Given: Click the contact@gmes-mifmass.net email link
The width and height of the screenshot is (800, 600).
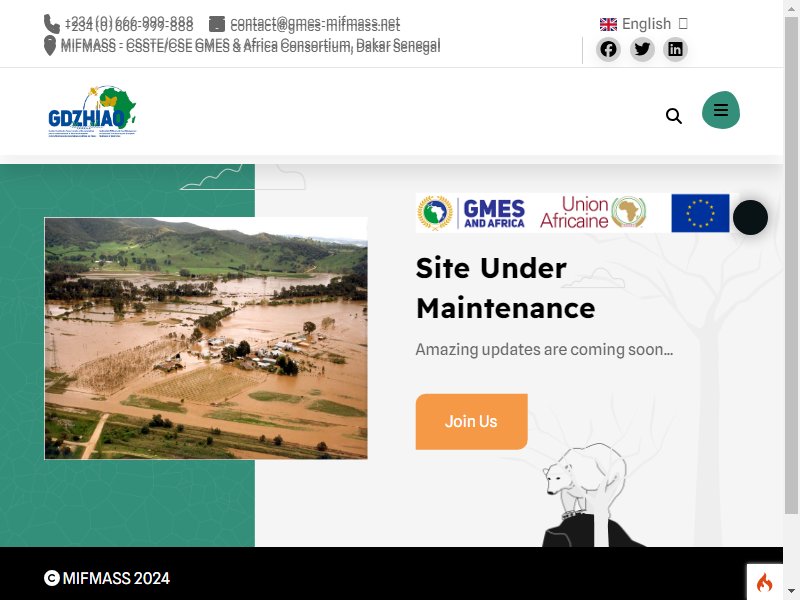Looking at the screenshot, I should [315, 24].
